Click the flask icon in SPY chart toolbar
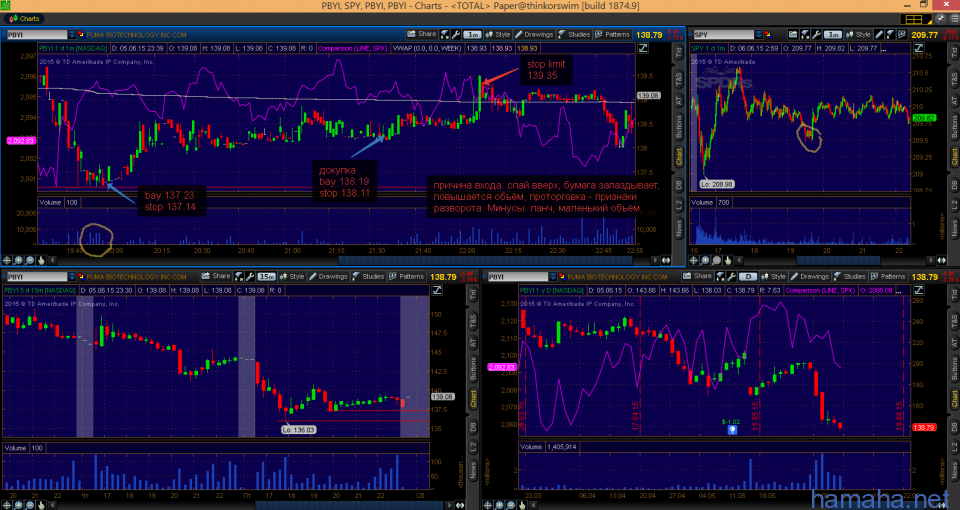Image resolution: width=960 pixels, height=510 pixels. [805, 34]
